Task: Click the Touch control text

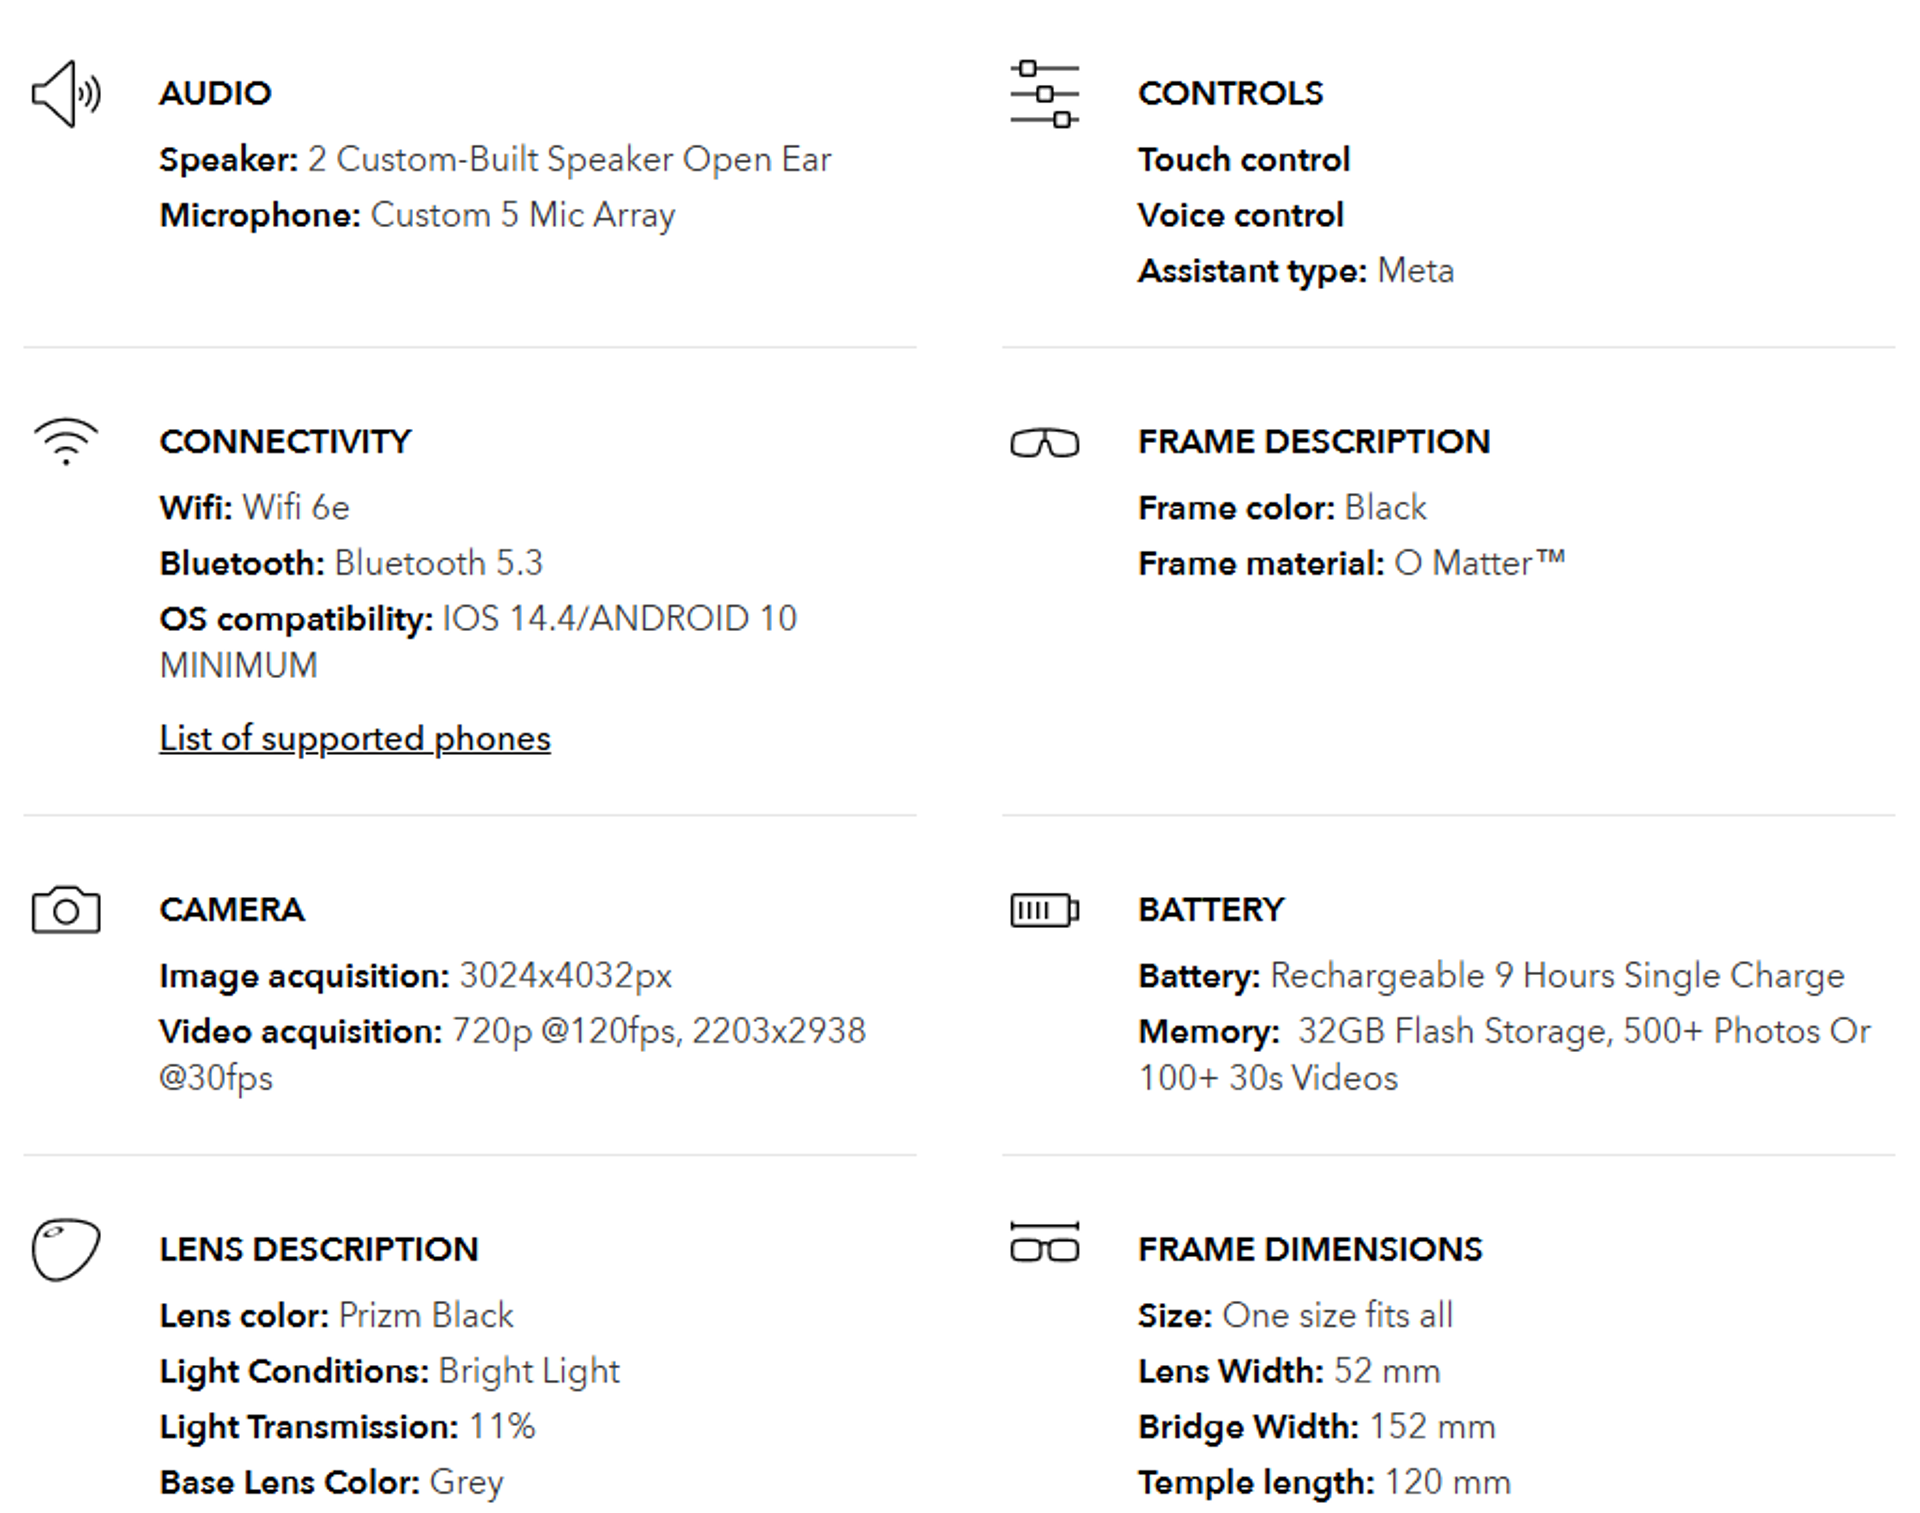Action: 1244,159
